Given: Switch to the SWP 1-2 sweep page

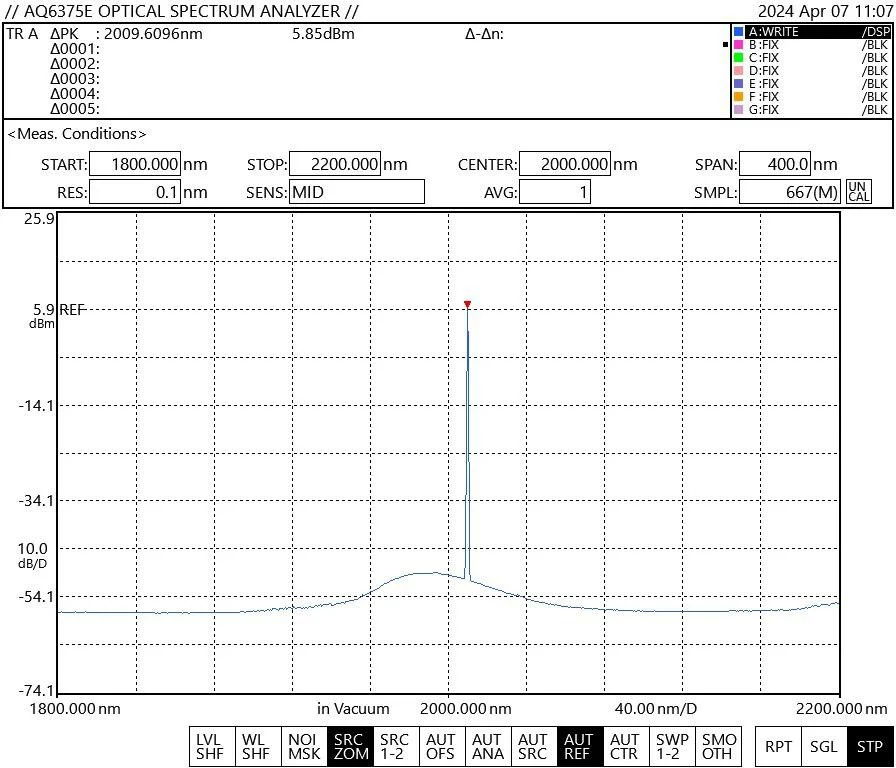Looking at the screenshot, I should pos(670,746).
